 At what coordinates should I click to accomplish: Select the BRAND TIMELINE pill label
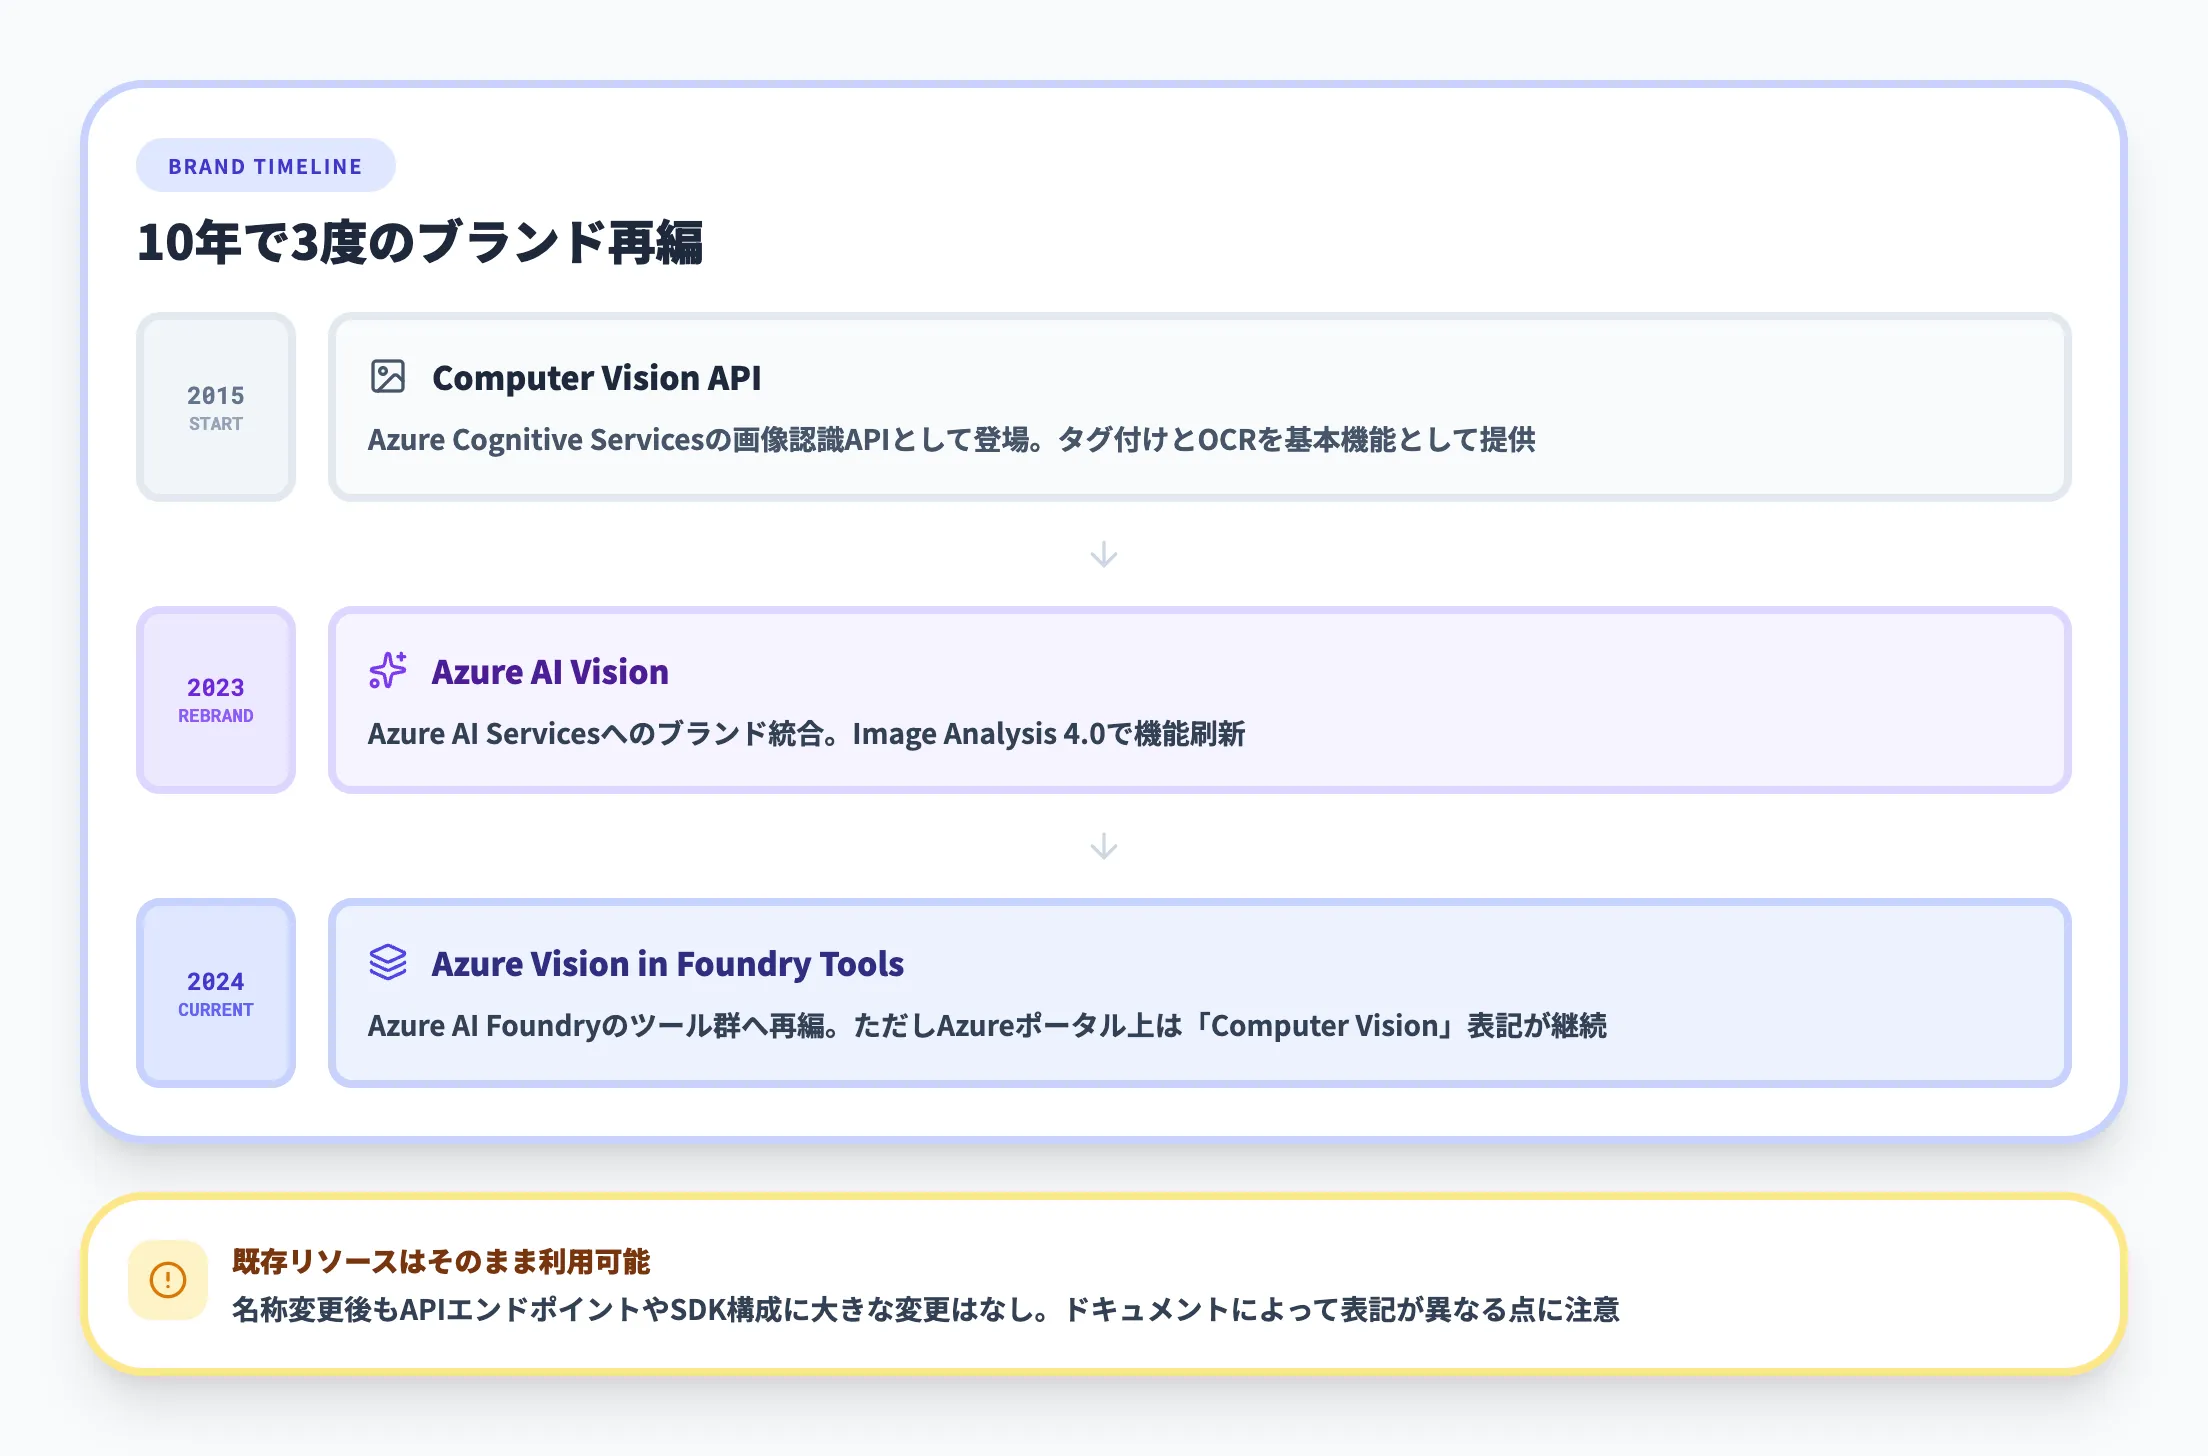pos(265,165)
